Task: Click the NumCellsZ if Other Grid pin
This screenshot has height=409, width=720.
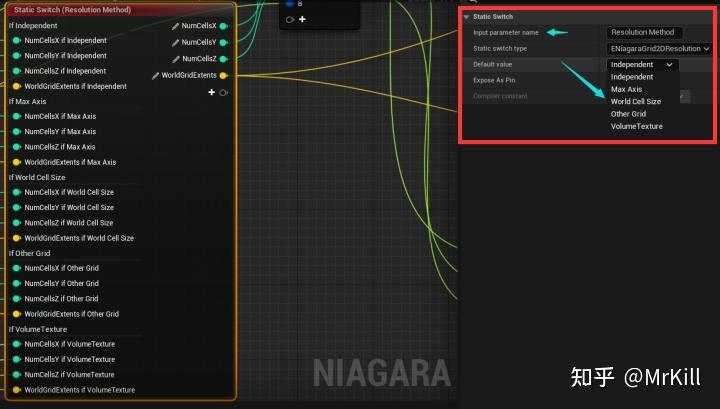Action: [x=17, y=299]
